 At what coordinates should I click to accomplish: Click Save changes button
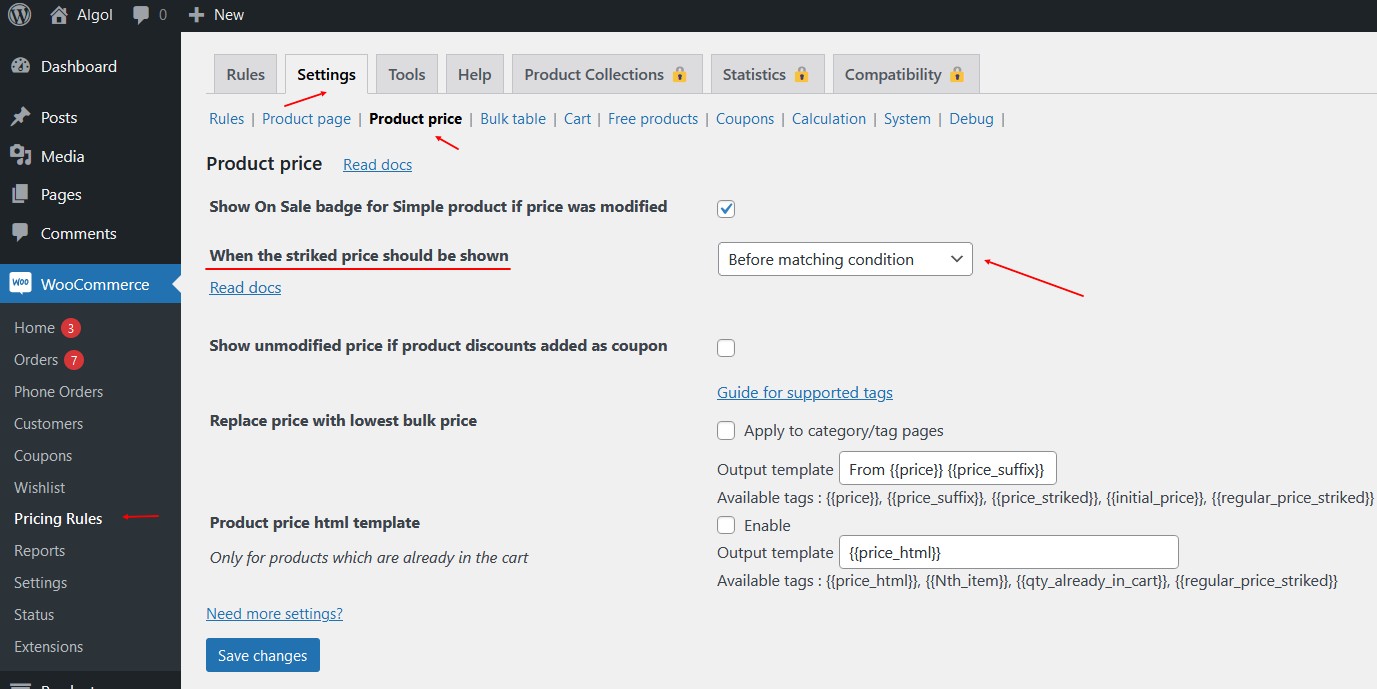[263, 655]
